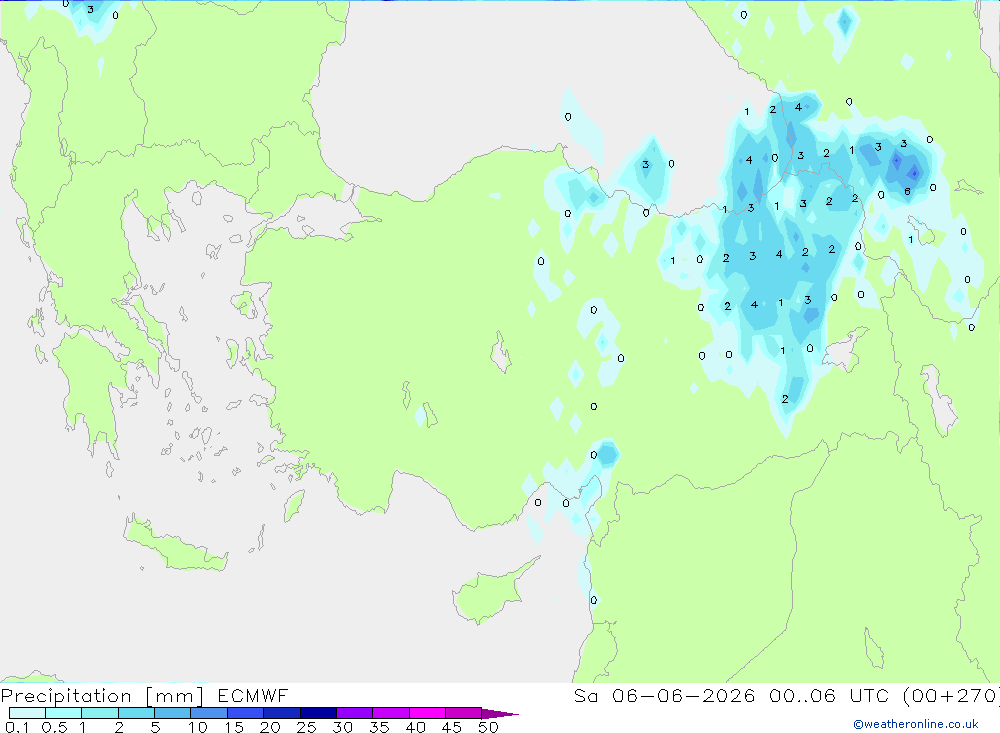This screenshot has height=733, width=1000.
Task: Pick the 15–20 mm blue legend swatch
Action: click(x=245, y=713)
